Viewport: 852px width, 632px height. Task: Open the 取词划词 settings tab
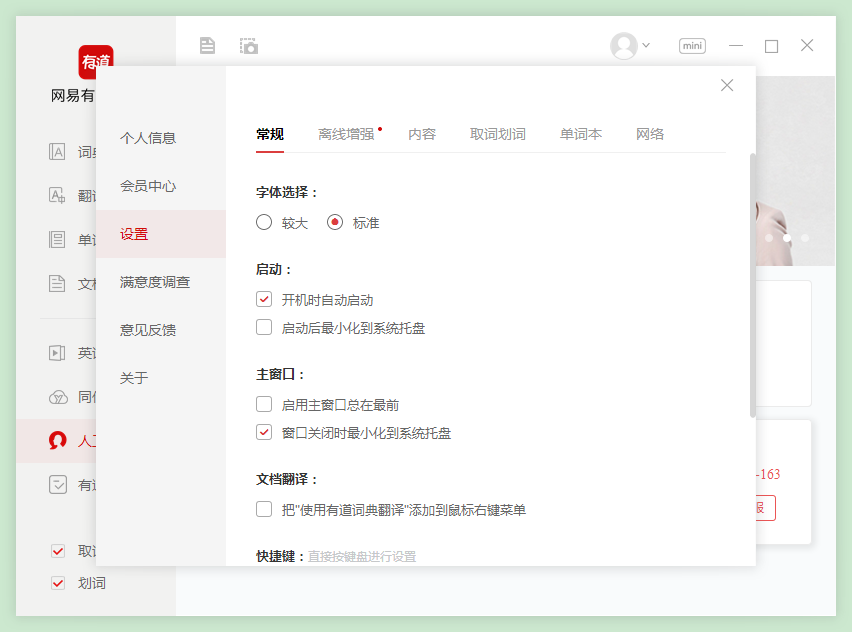point(498,133)
